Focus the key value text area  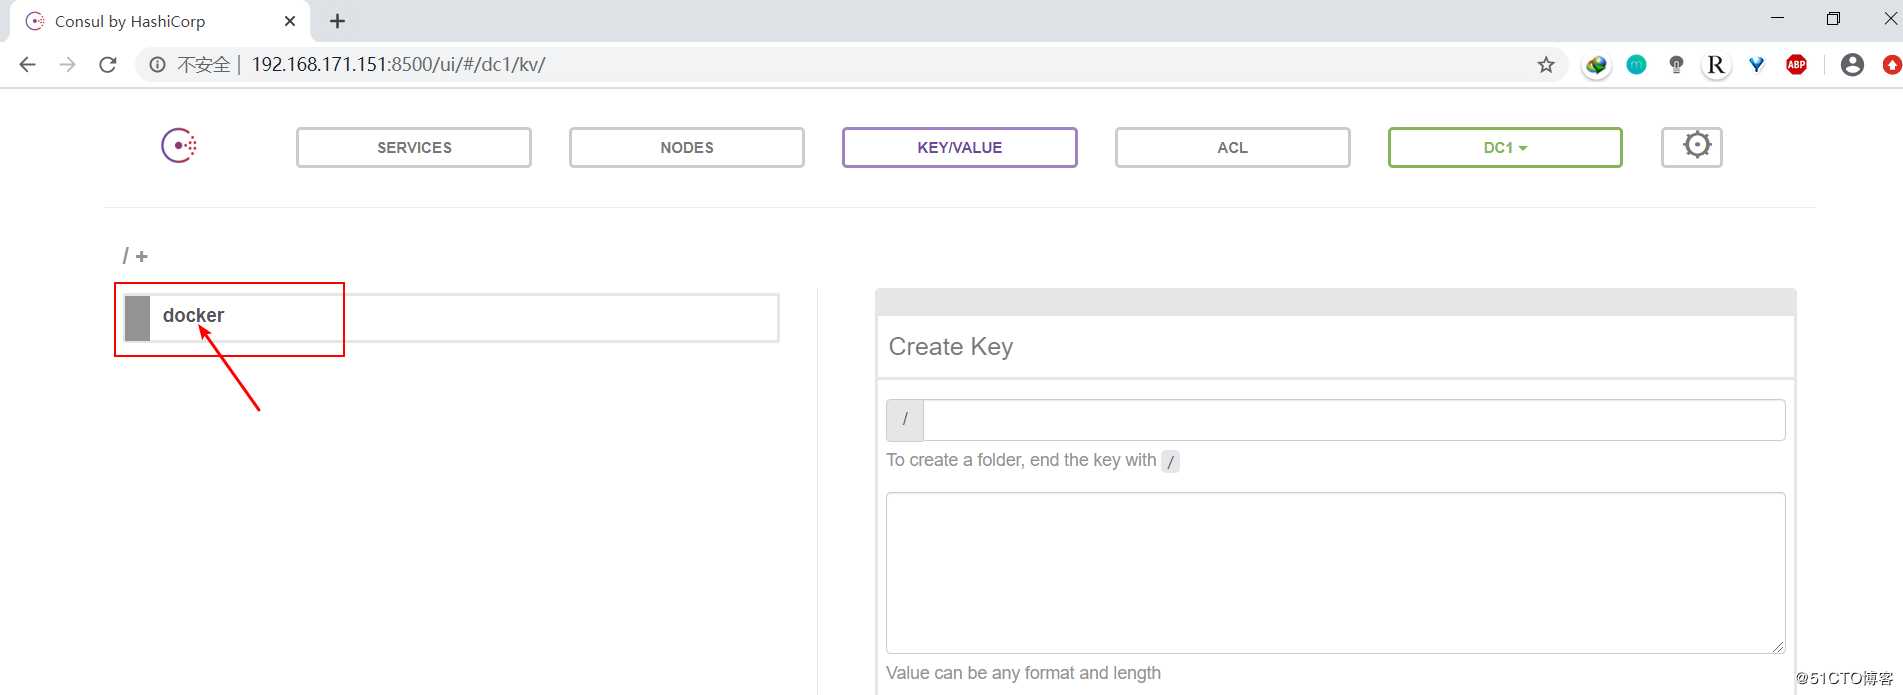tap(1336, 573)
